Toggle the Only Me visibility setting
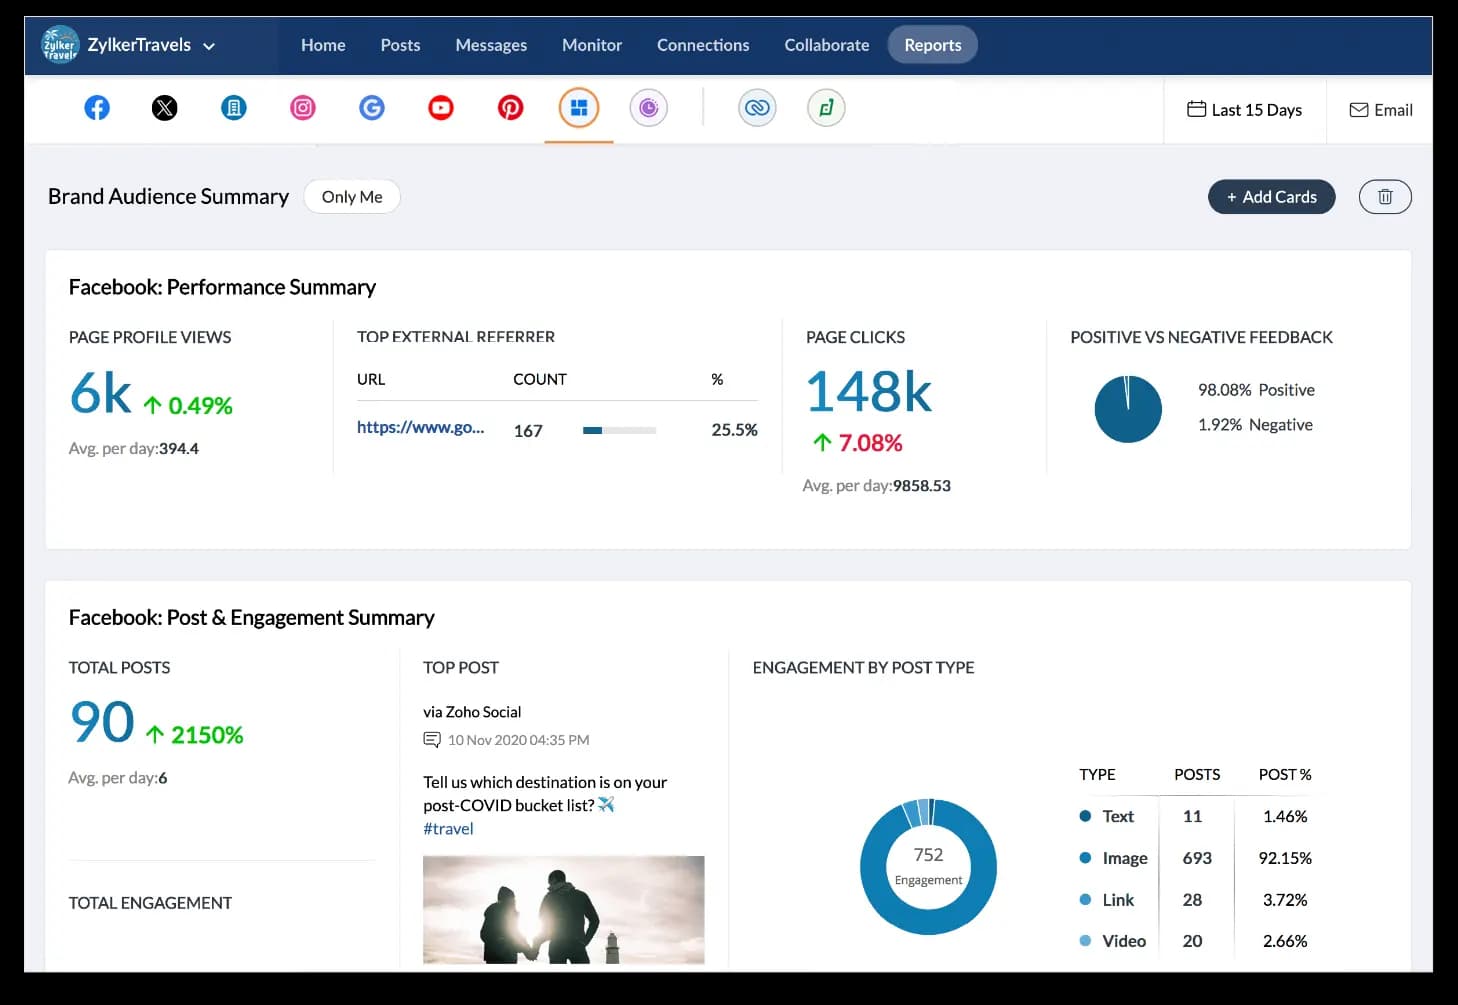 coord(352,196)
